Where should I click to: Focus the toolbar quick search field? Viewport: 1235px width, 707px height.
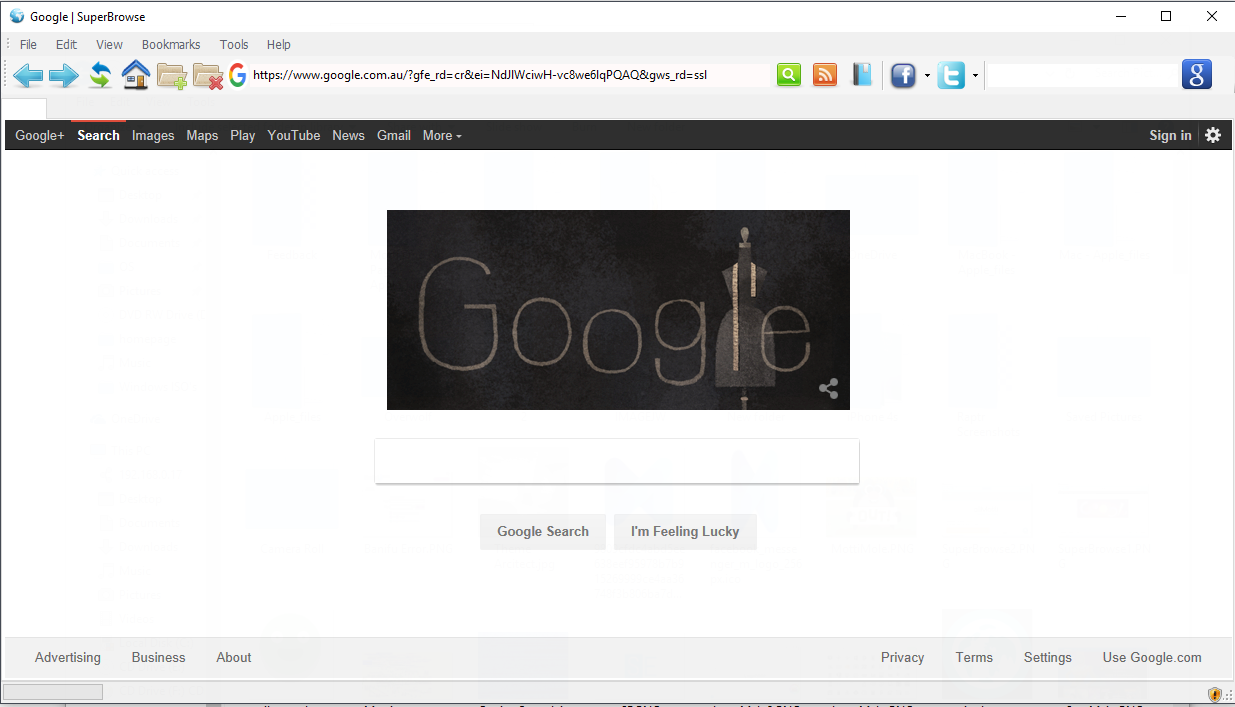coord(1083,75)
